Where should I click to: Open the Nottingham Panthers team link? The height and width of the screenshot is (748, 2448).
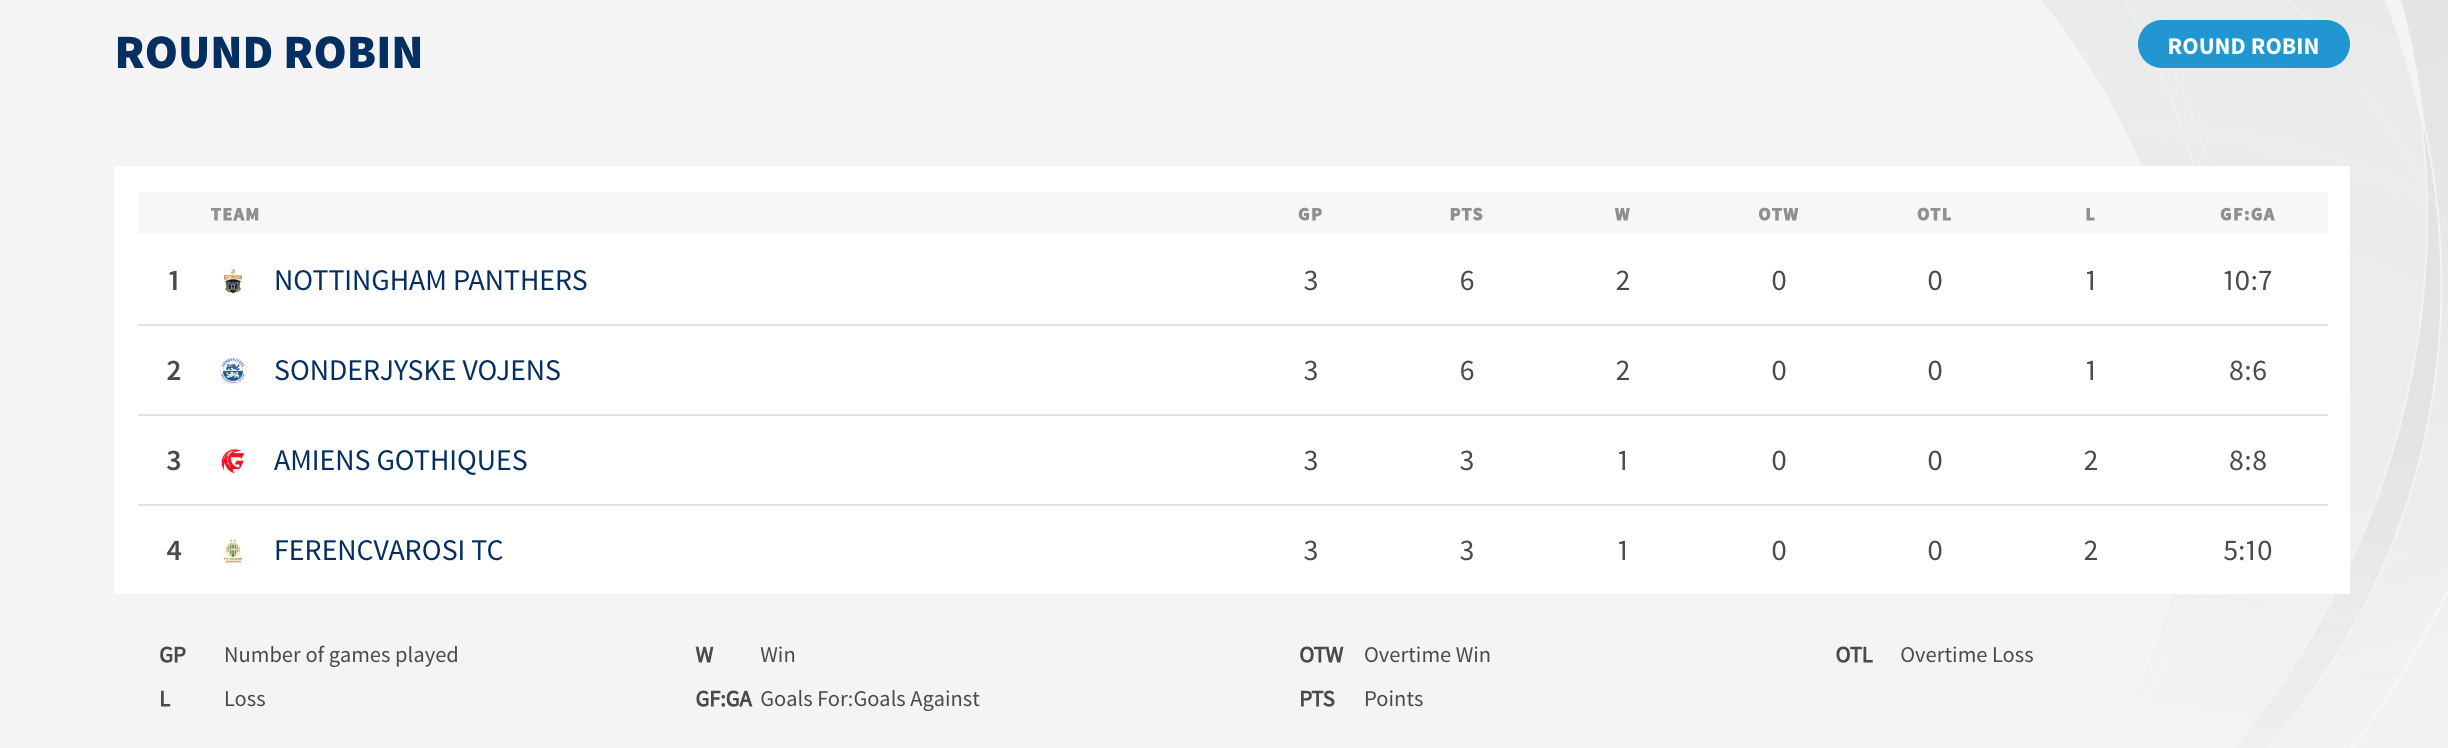(x=430, y=281)
